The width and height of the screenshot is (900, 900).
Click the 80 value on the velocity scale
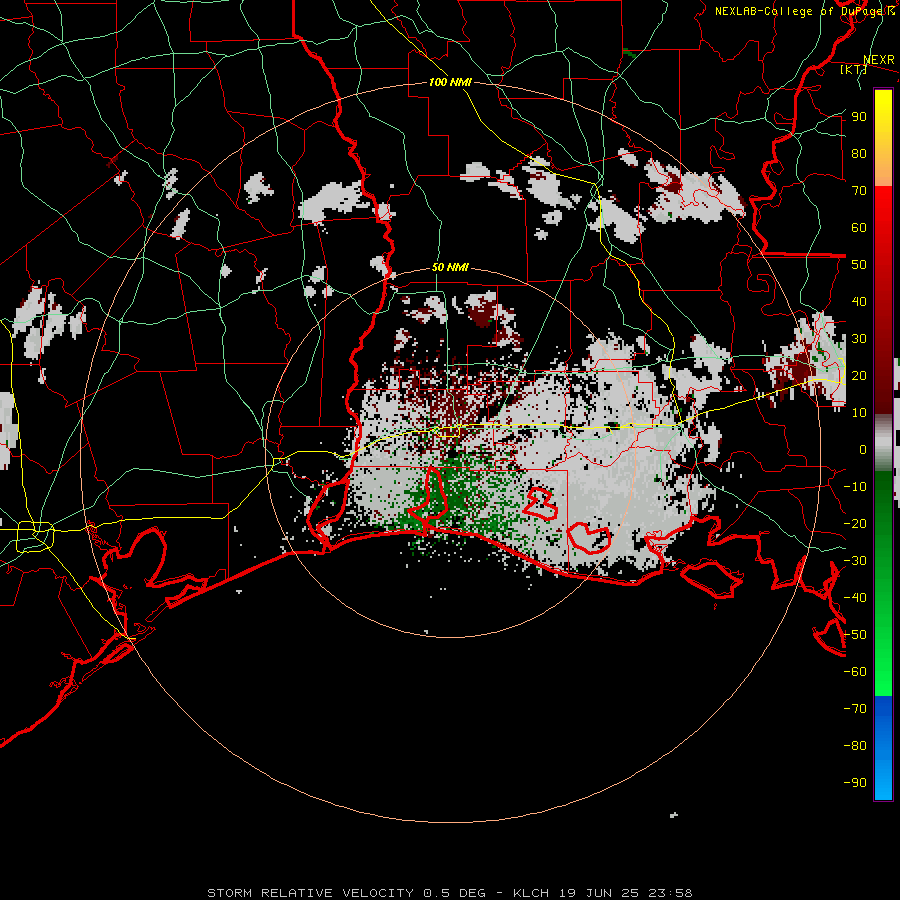pos(859,153)
